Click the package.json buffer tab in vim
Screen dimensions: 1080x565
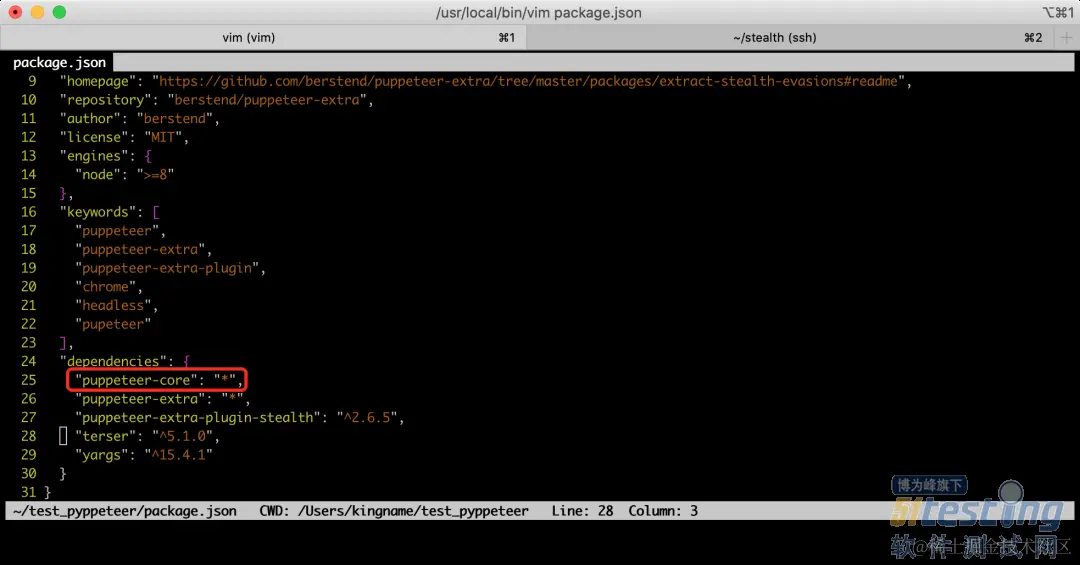(x=59, y=63)
